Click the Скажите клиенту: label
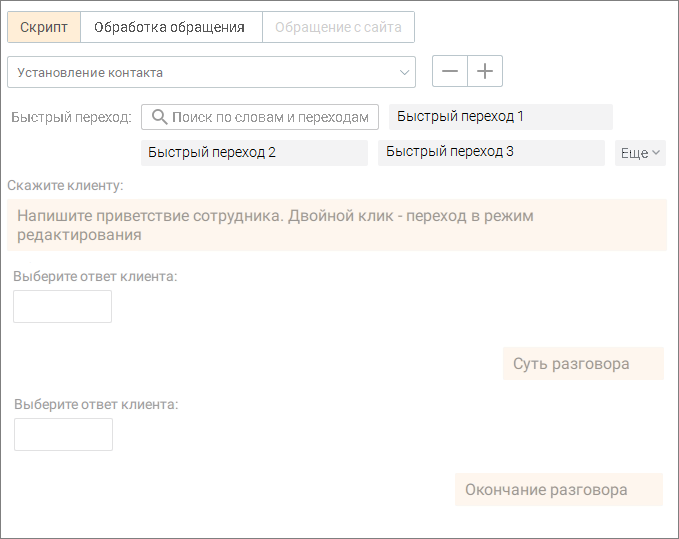The image size is (679, 539). [x=65, y=185]
